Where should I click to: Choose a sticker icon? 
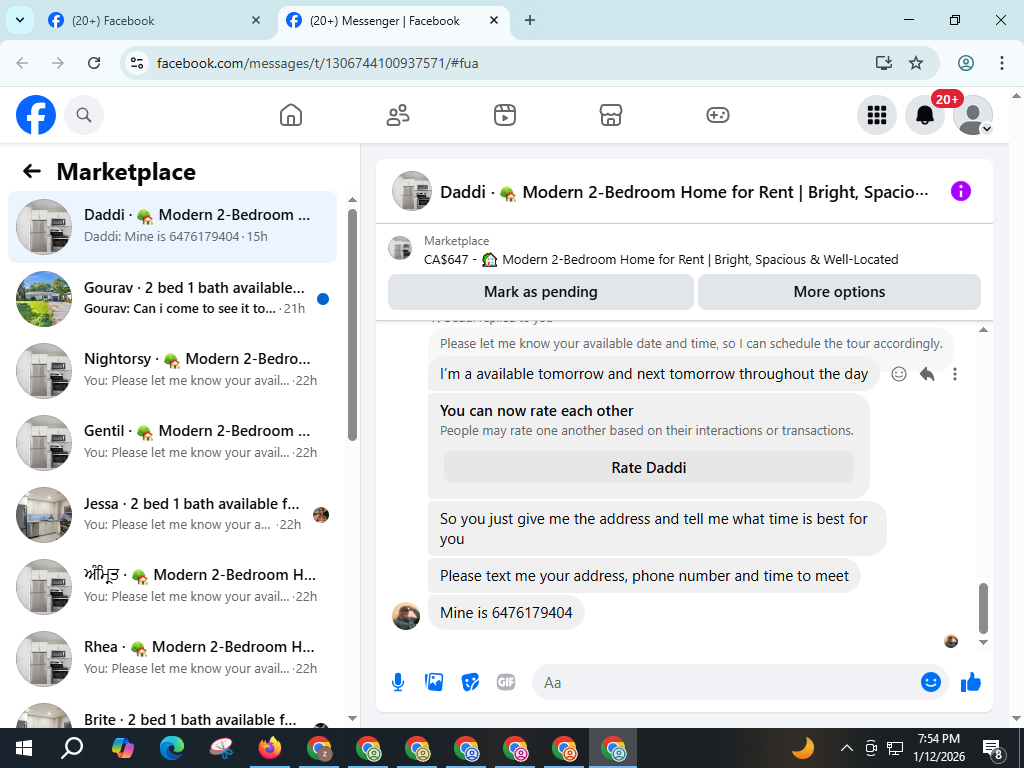pyautogui.click(x=470, y=682)
